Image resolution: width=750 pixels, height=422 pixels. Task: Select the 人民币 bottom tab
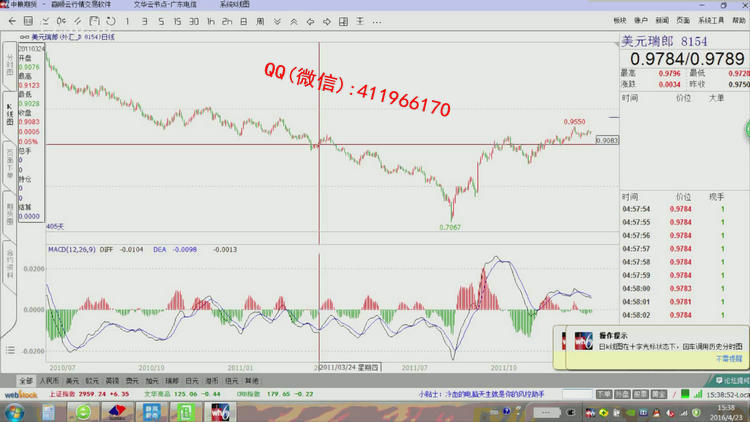(48, 381)
